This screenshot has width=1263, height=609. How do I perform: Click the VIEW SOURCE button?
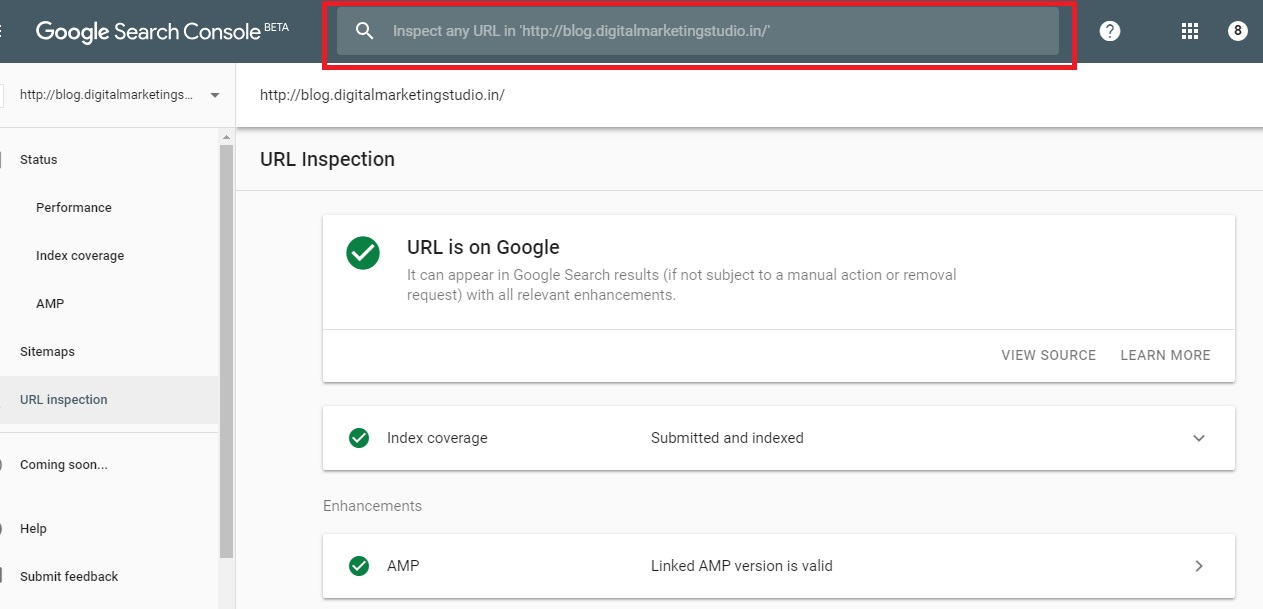1048,355
